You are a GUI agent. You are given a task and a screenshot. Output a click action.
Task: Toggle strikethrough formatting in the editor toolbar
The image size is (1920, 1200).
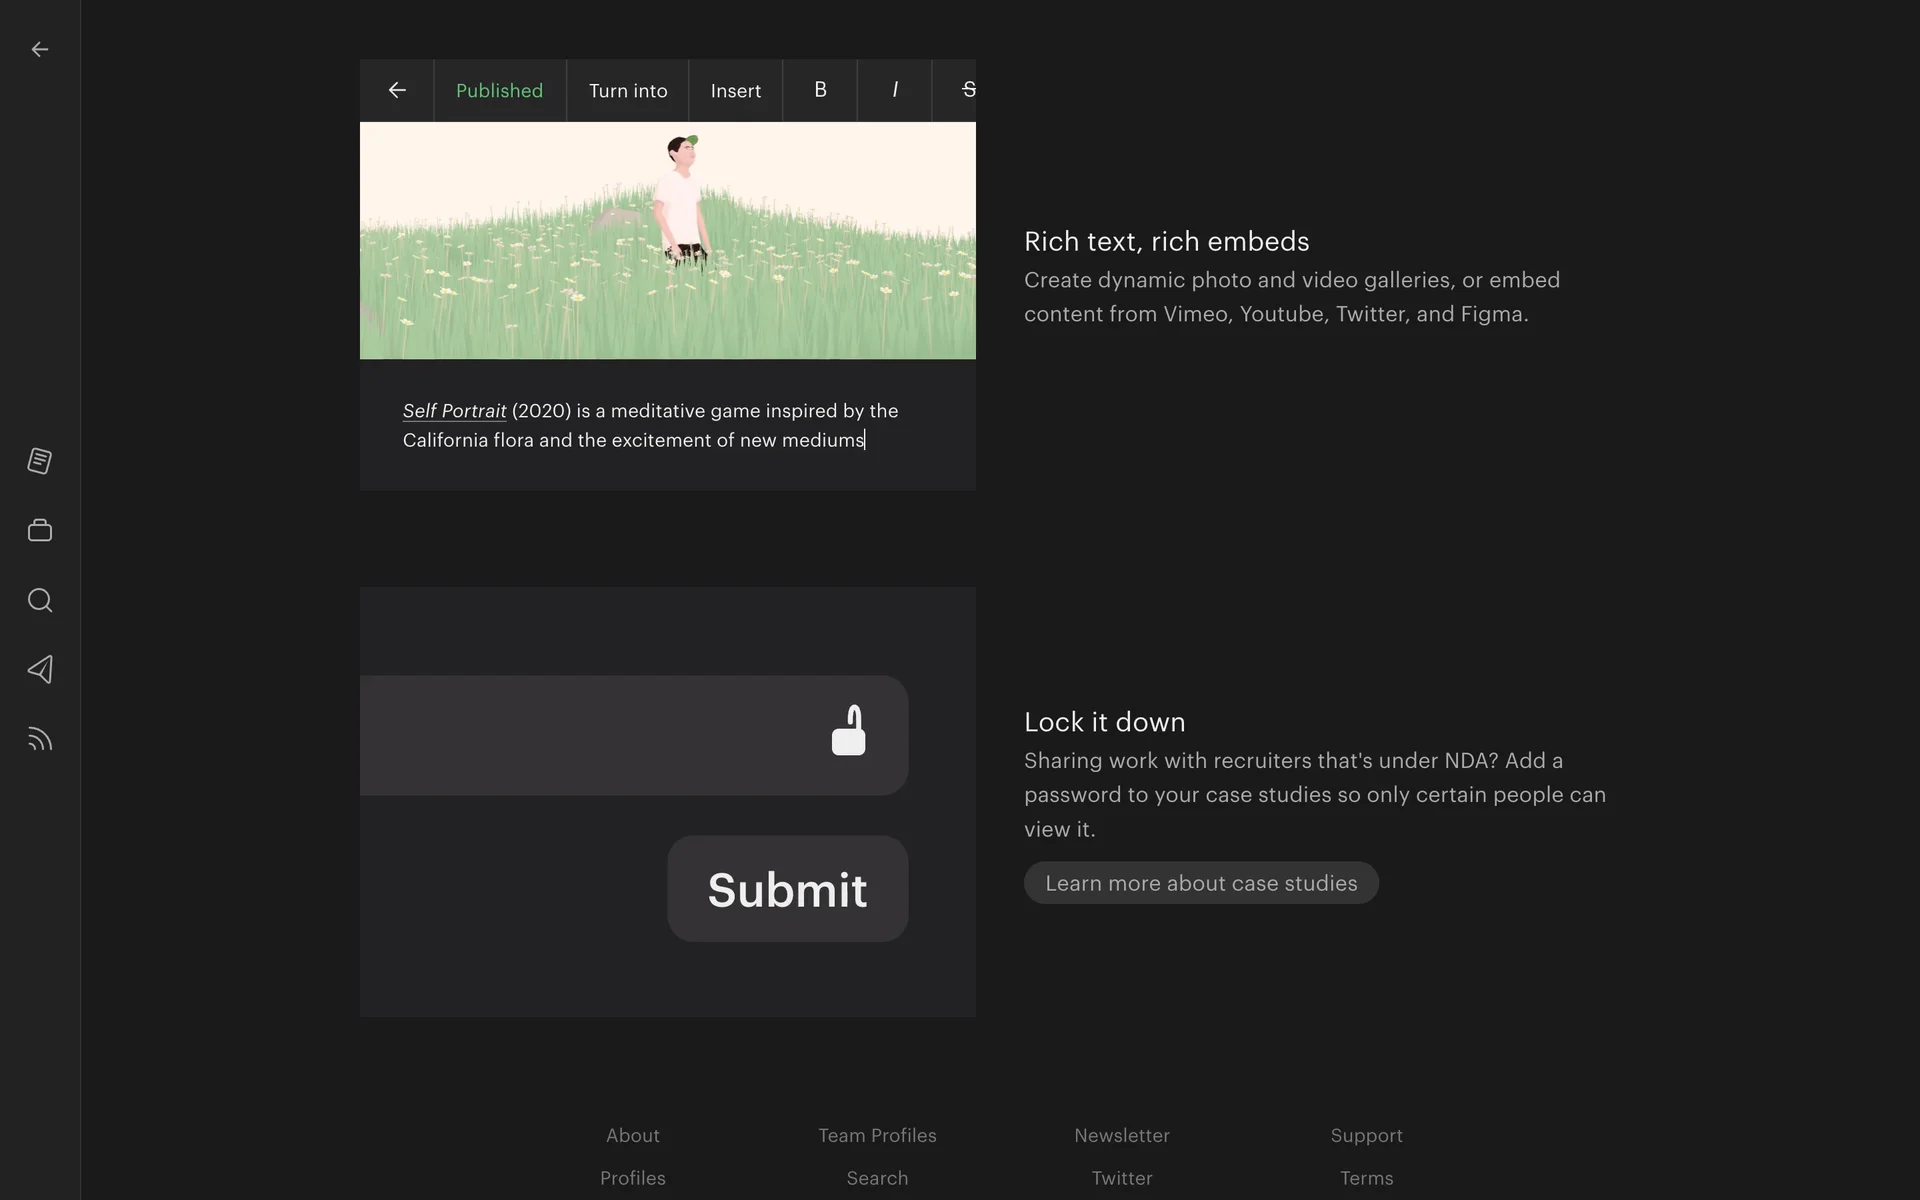966,90
